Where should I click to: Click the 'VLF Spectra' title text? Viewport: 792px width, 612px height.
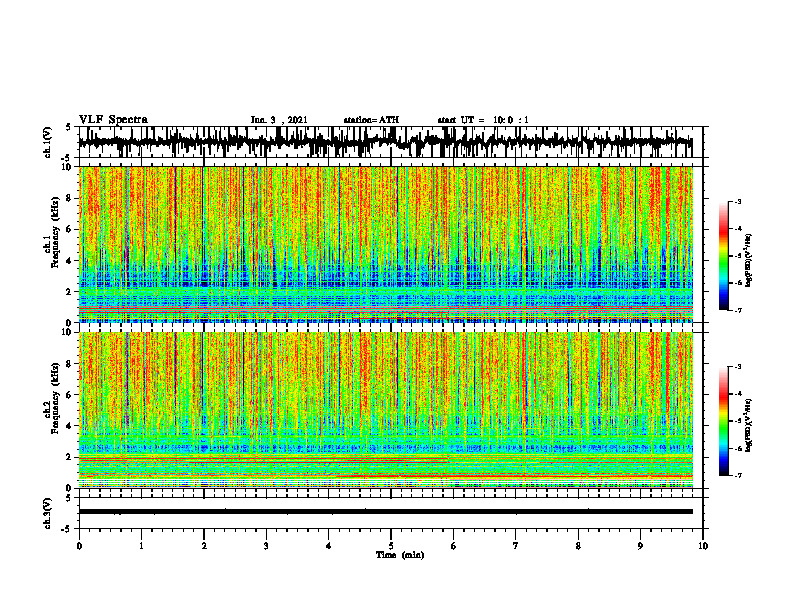(113, 120)
